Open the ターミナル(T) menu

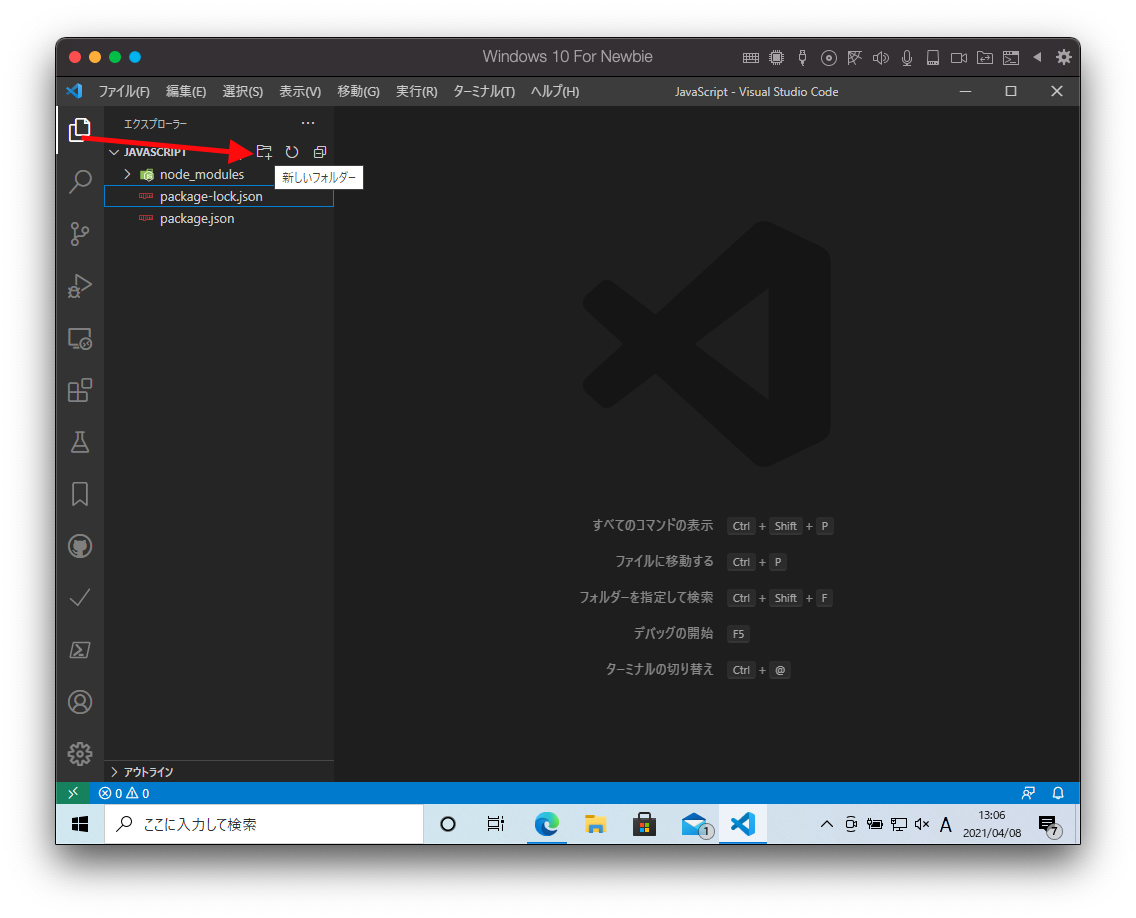(x=484, y=91)
